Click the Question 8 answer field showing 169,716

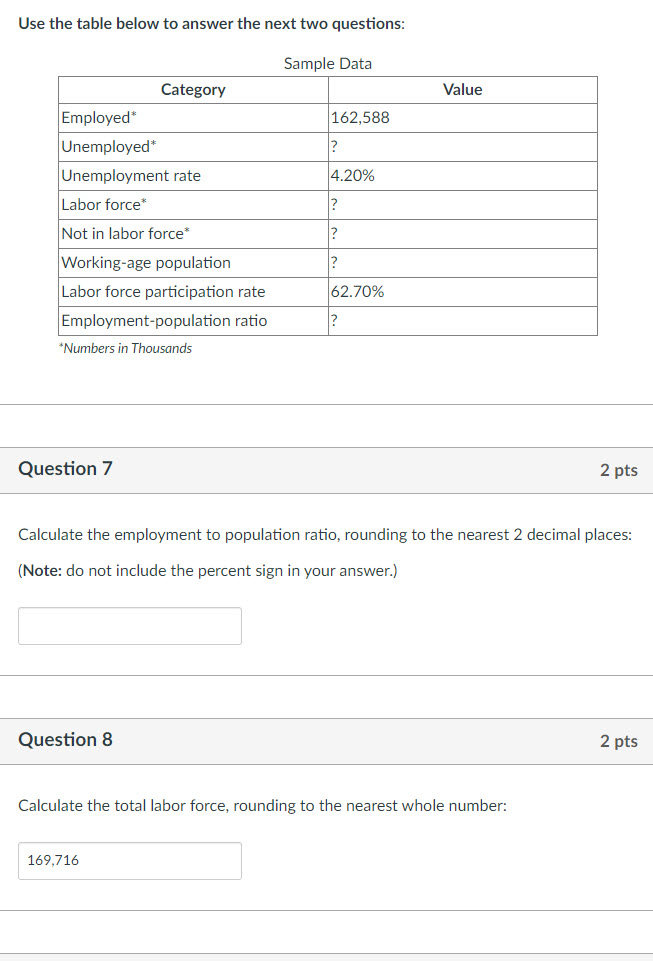[129, 860]
